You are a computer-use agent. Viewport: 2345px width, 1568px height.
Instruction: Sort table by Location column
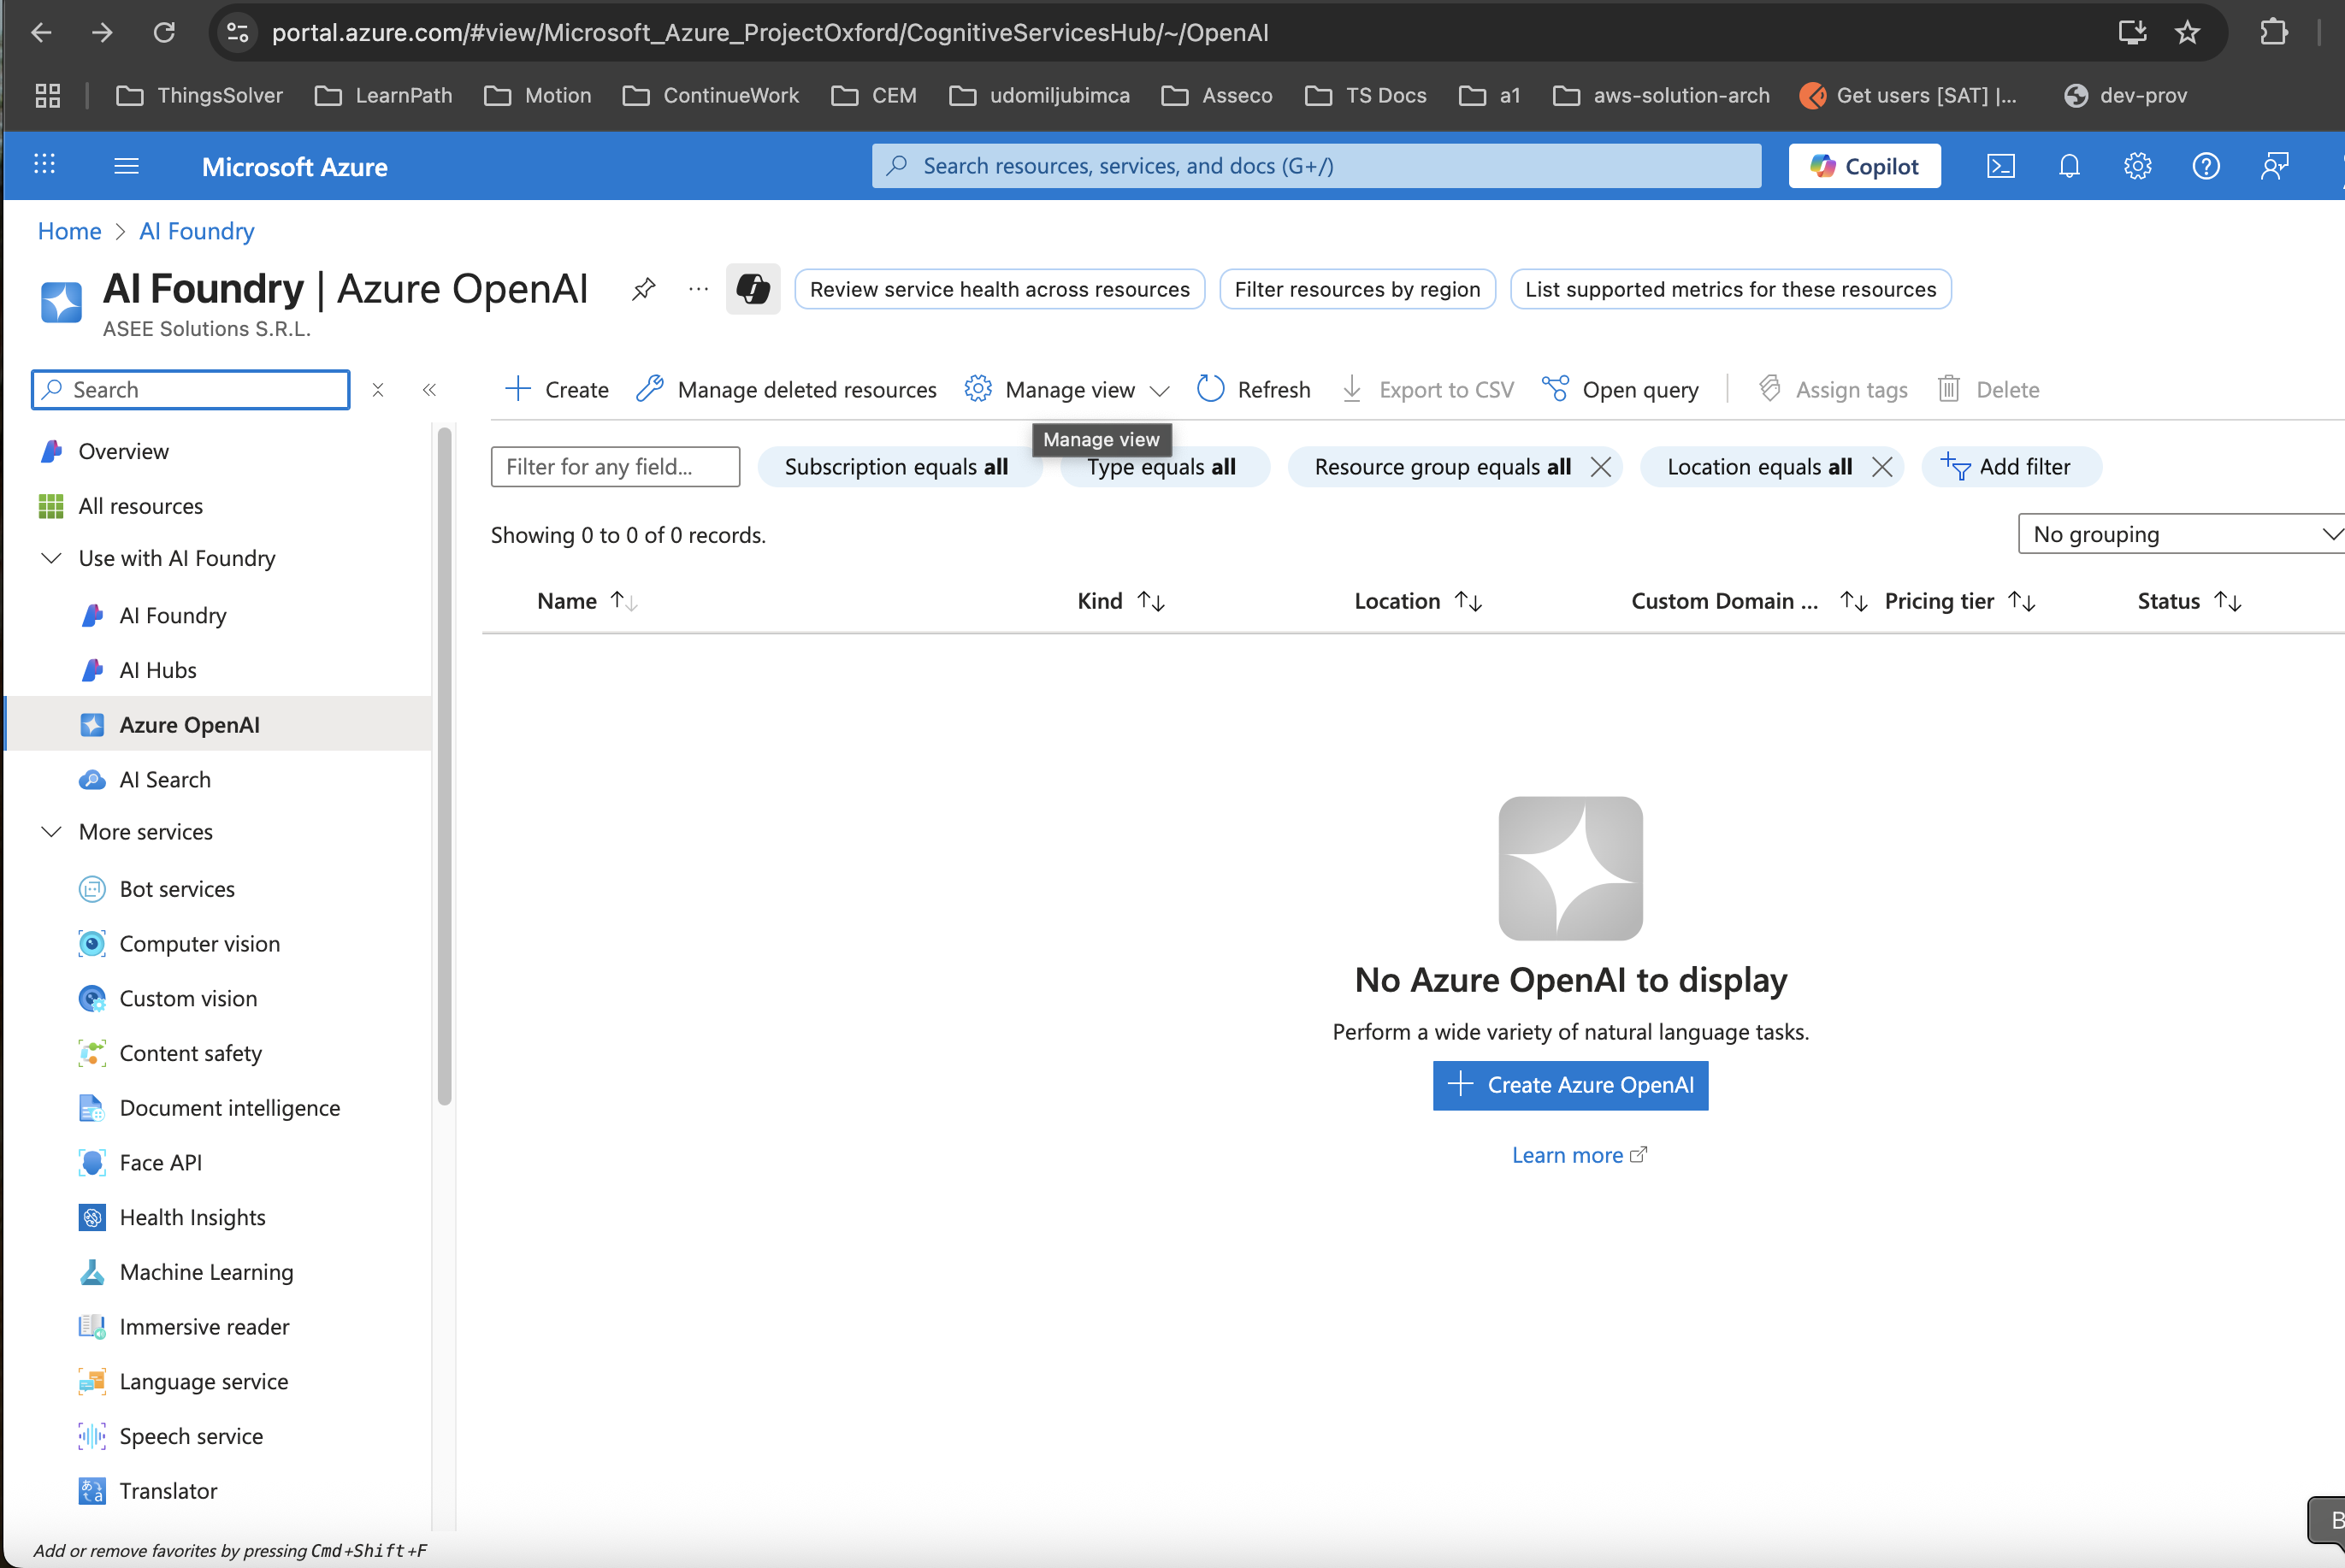(x=1418, y=601)
